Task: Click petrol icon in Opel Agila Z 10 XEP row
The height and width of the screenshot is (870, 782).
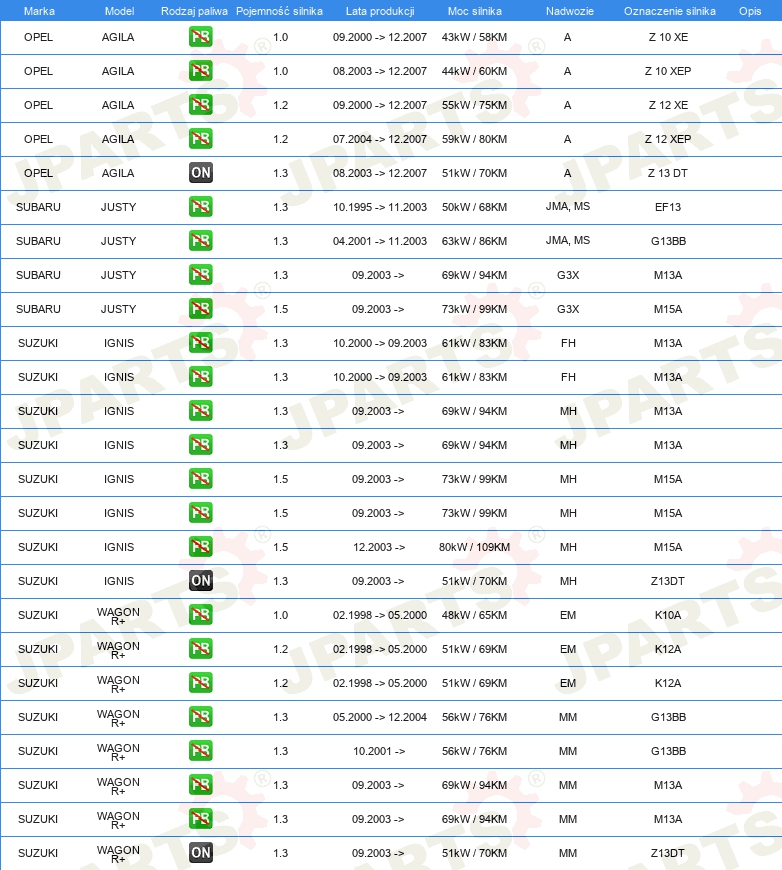Action: [200, 71]
